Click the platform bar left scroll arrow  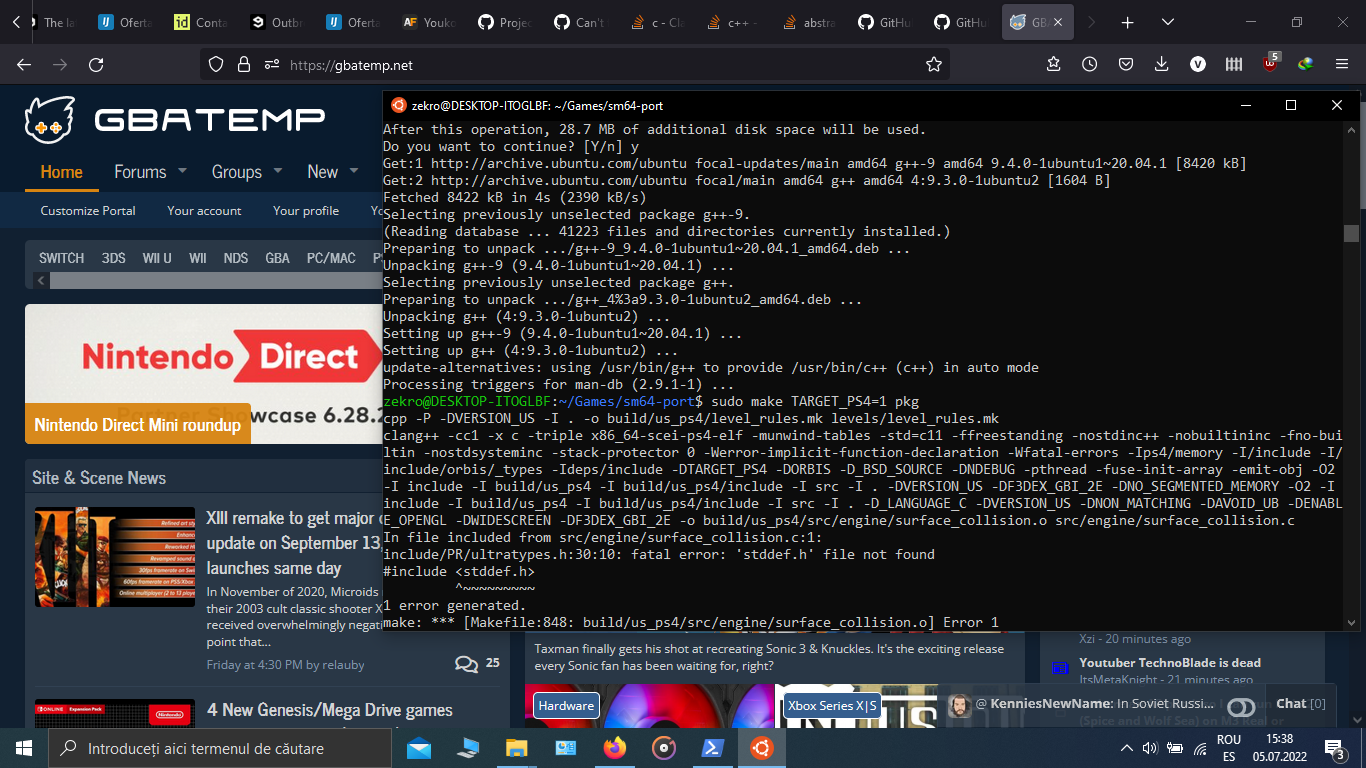[x=42, y=281]
